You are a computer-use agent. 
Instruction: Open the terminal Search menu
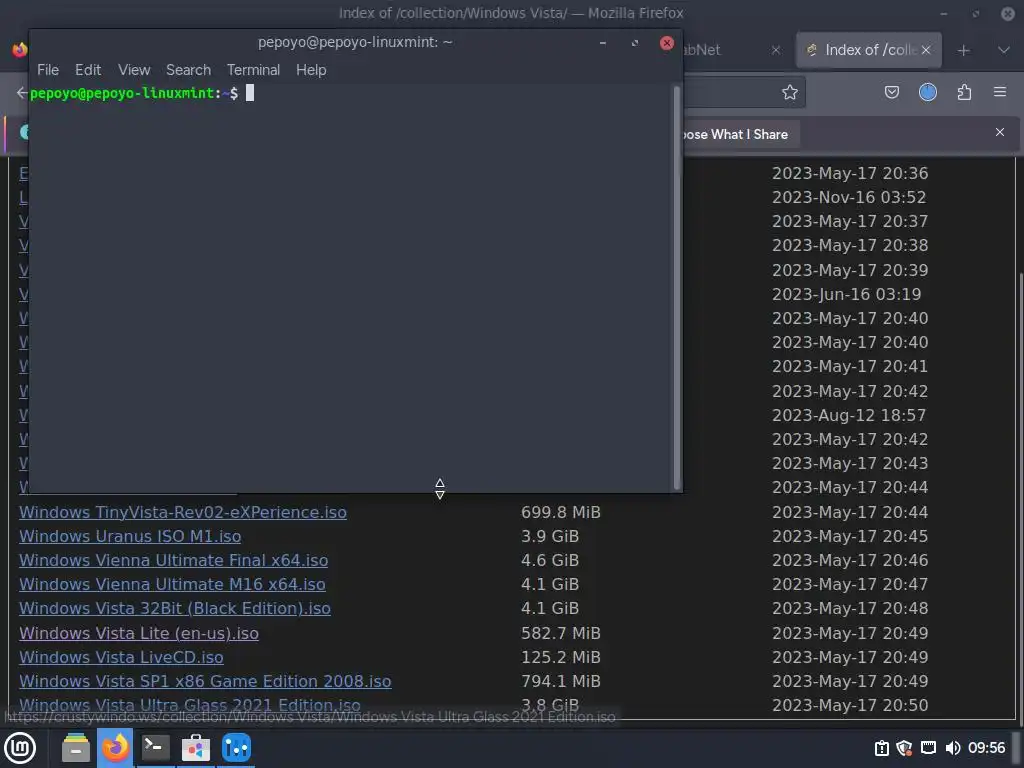tap(188, 70)
